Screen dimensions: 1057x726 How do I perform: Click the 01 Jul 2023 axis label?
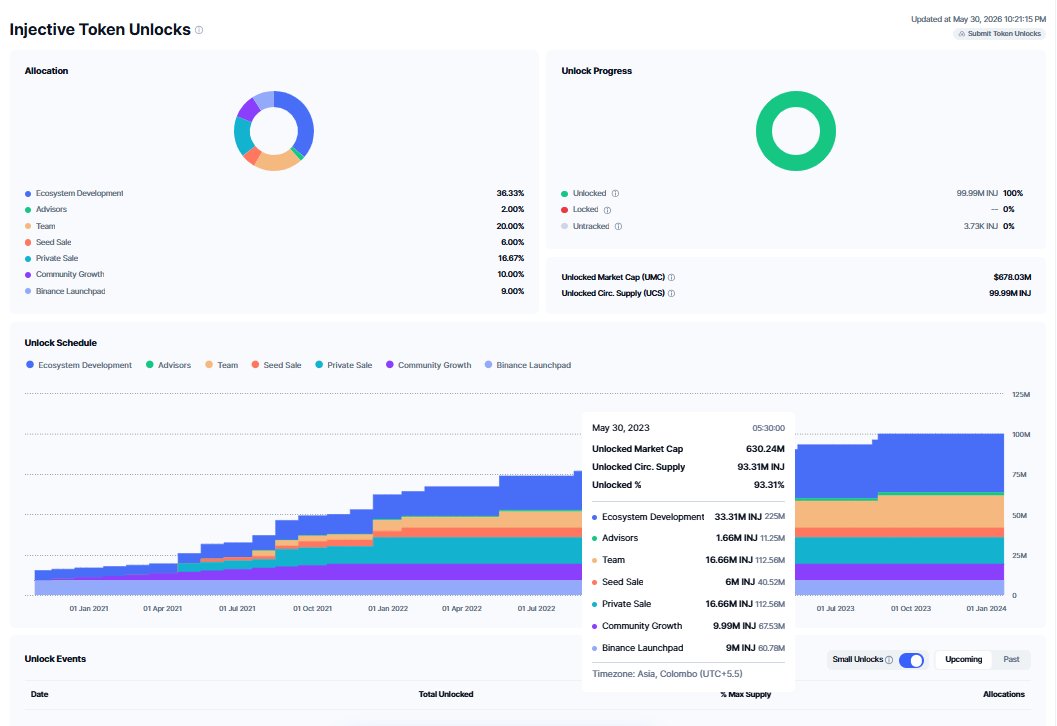(x=835, y=609)
